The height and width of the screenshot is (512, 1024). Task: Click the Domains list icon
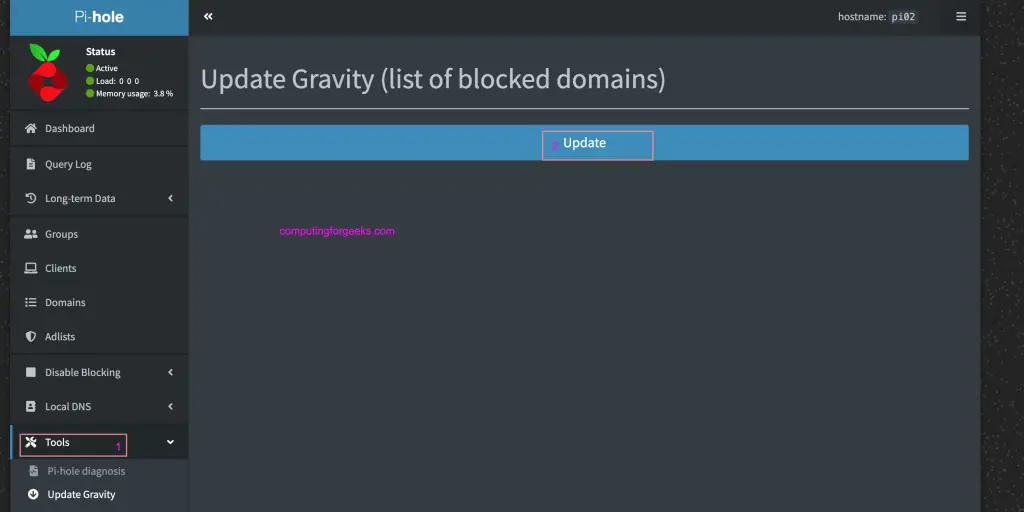31,302
